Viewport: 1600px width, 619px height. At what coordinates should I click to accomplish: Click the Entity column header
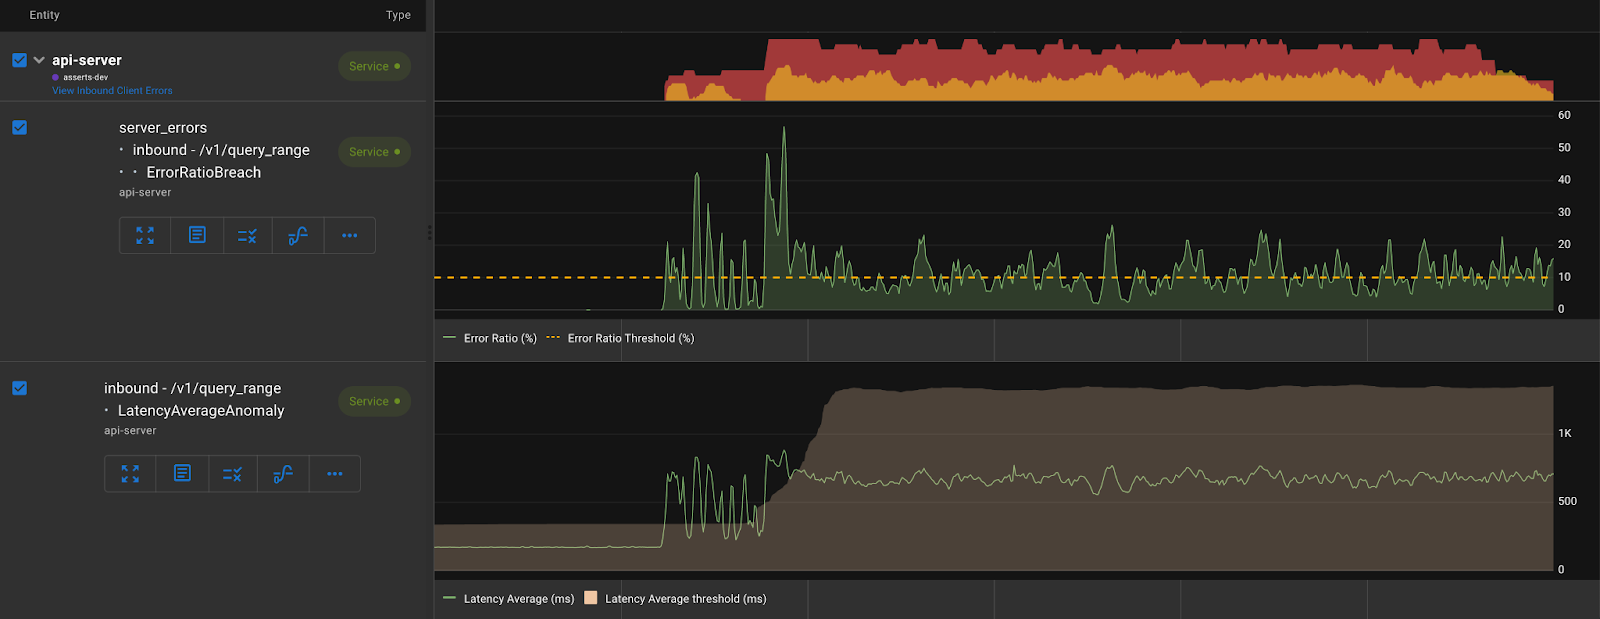[x=45, y=15]
